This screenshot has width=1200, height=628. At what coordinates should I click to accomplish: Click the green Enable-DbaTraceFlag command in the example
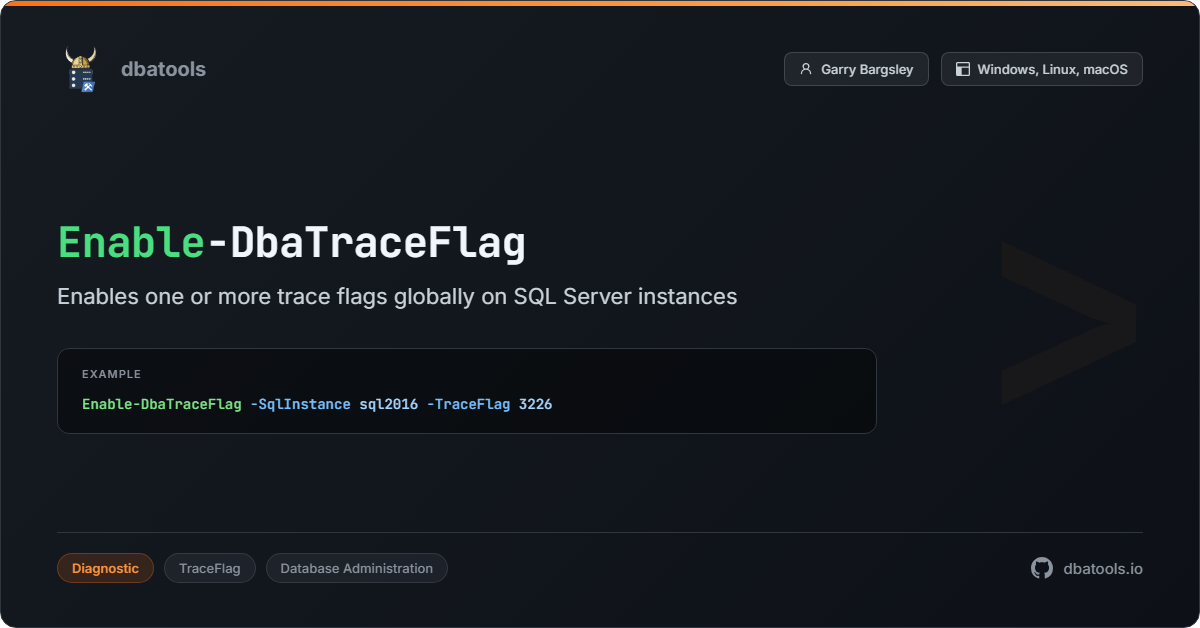tap(161, 404)
